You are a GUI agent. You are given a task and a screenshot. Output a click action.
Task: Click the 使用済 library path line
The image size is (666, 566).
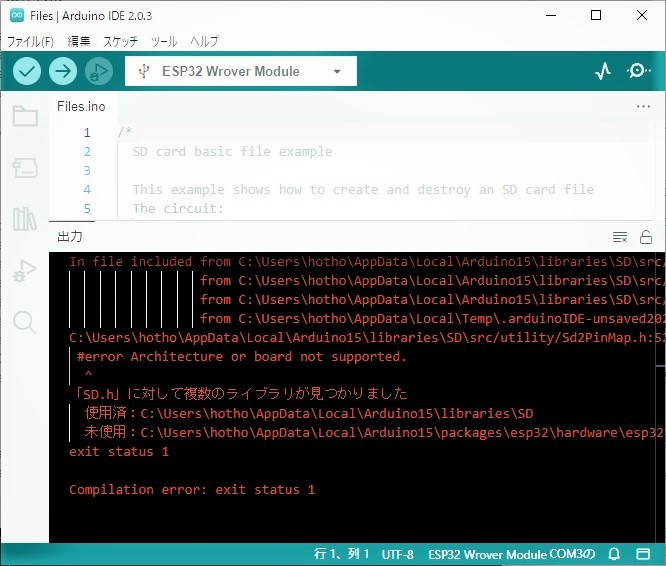pos(309,413)
